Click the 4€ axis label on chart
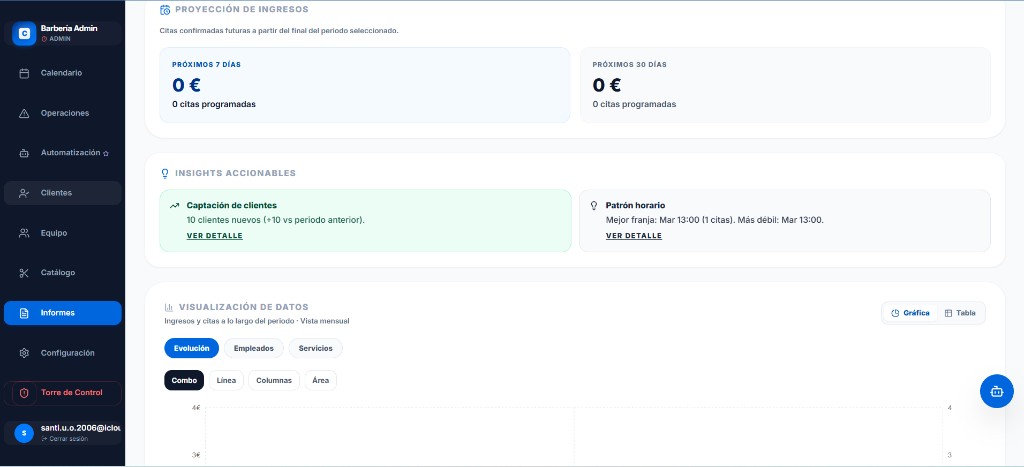The height and width of the screenshot is (467, 1024). coord(196,408)
